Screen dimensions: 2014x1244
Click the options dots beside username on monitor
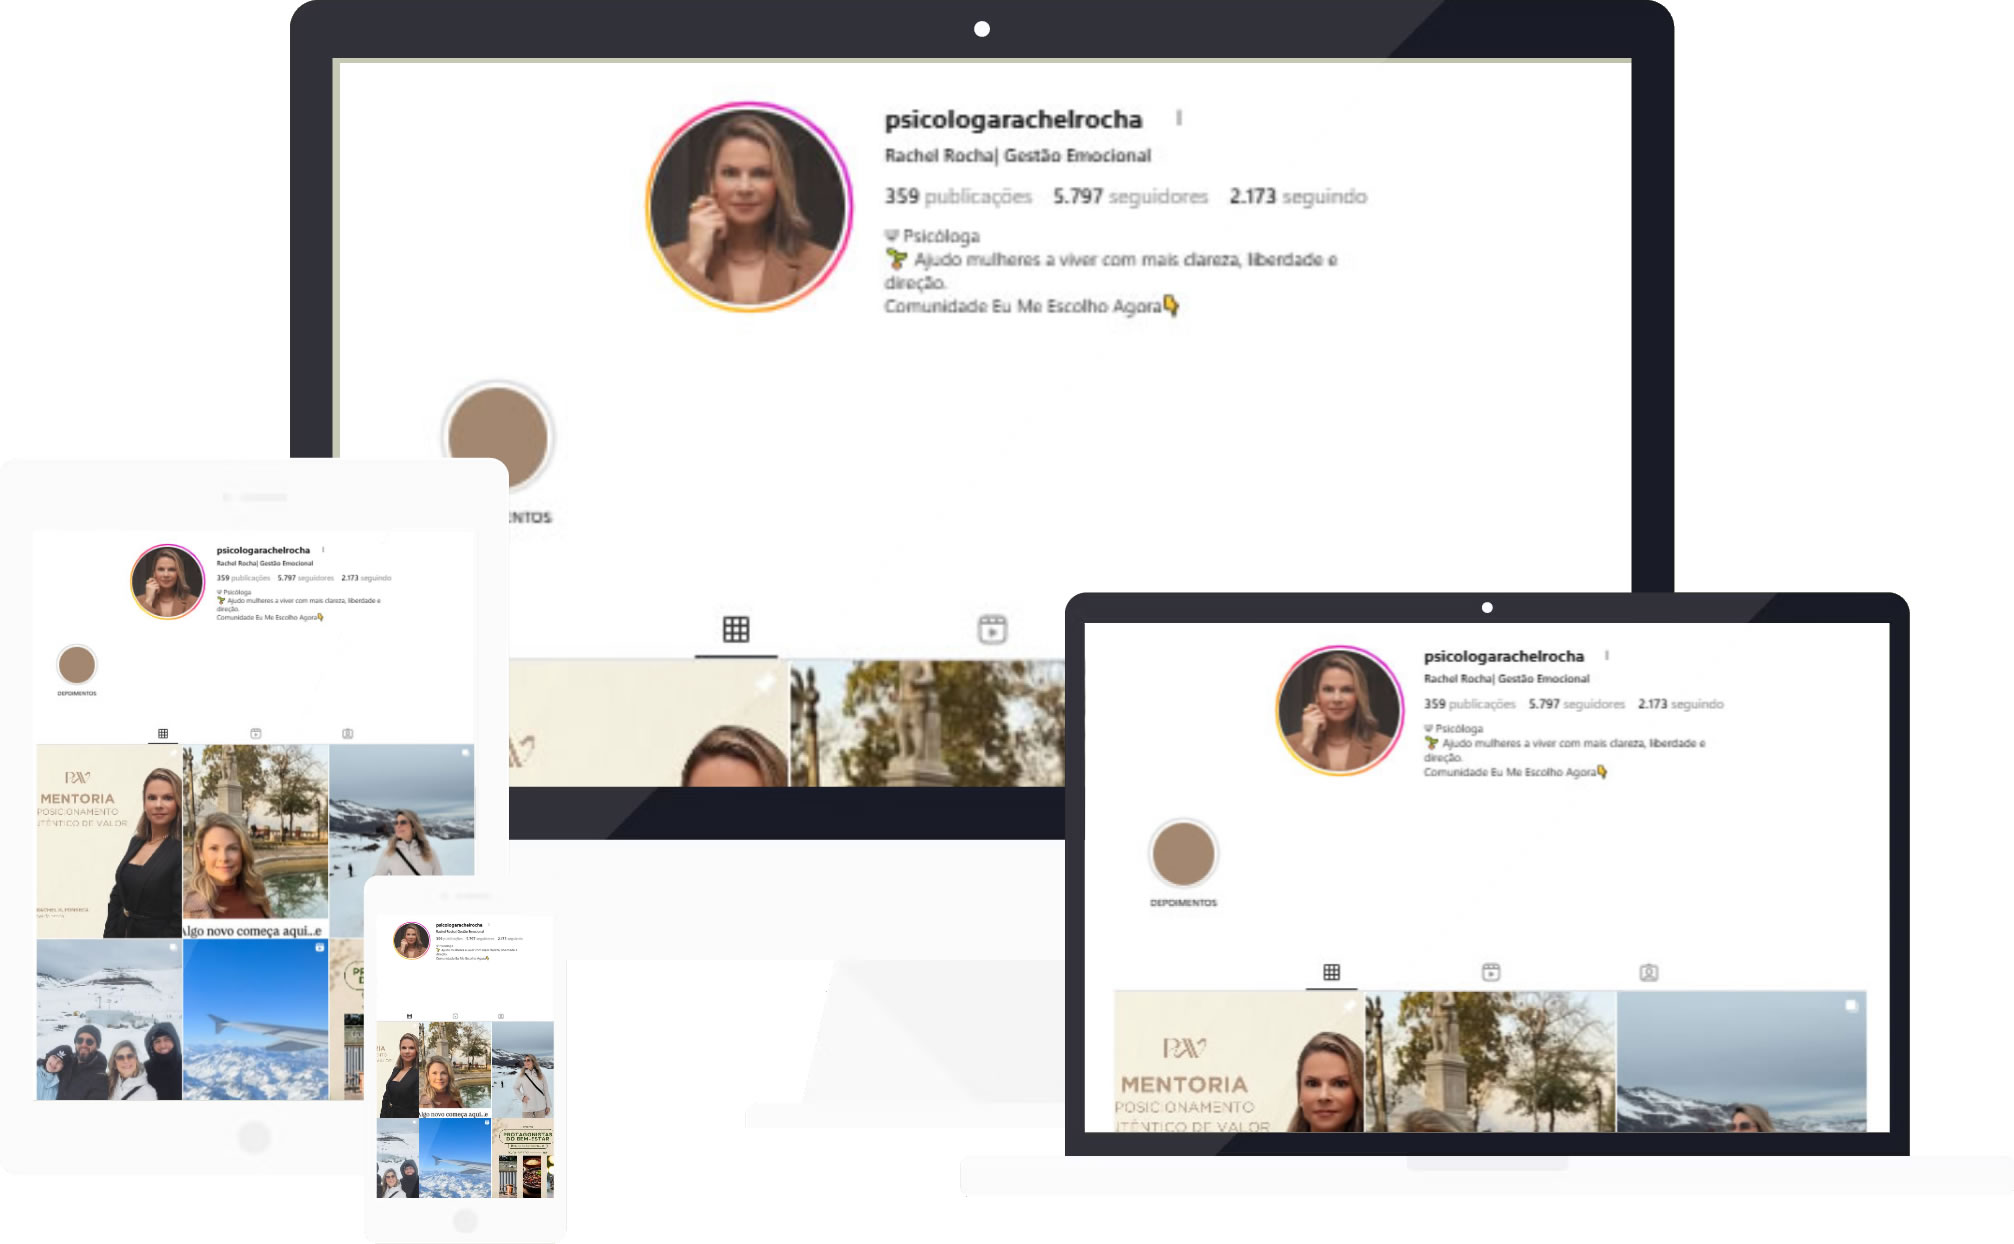(x=1179, y=118)
